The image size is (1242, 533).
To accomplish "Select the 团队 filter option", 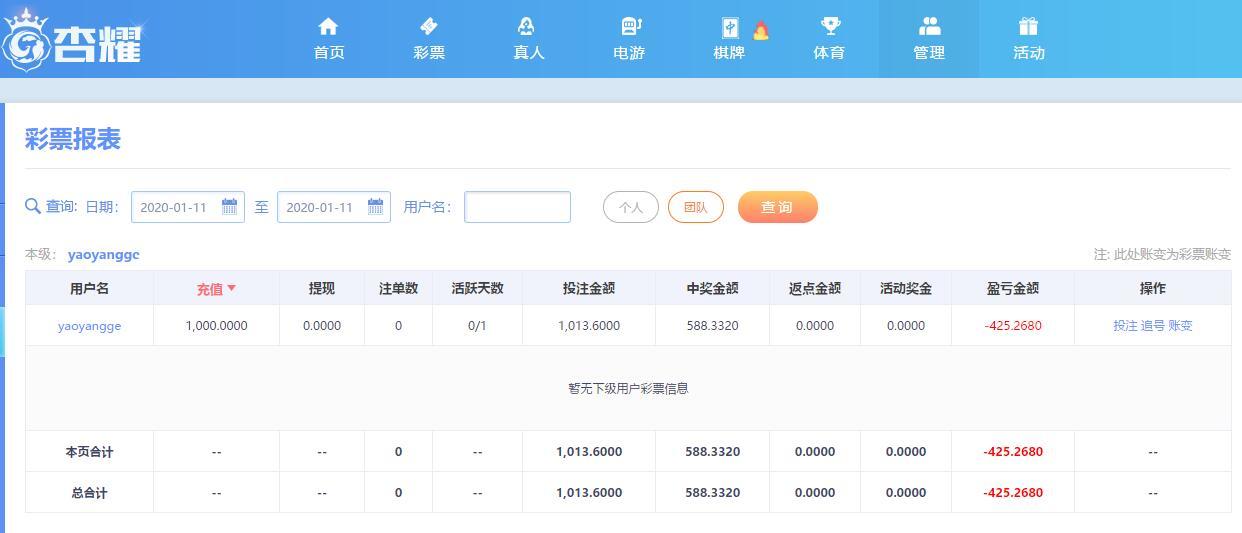I will point(696,207).
